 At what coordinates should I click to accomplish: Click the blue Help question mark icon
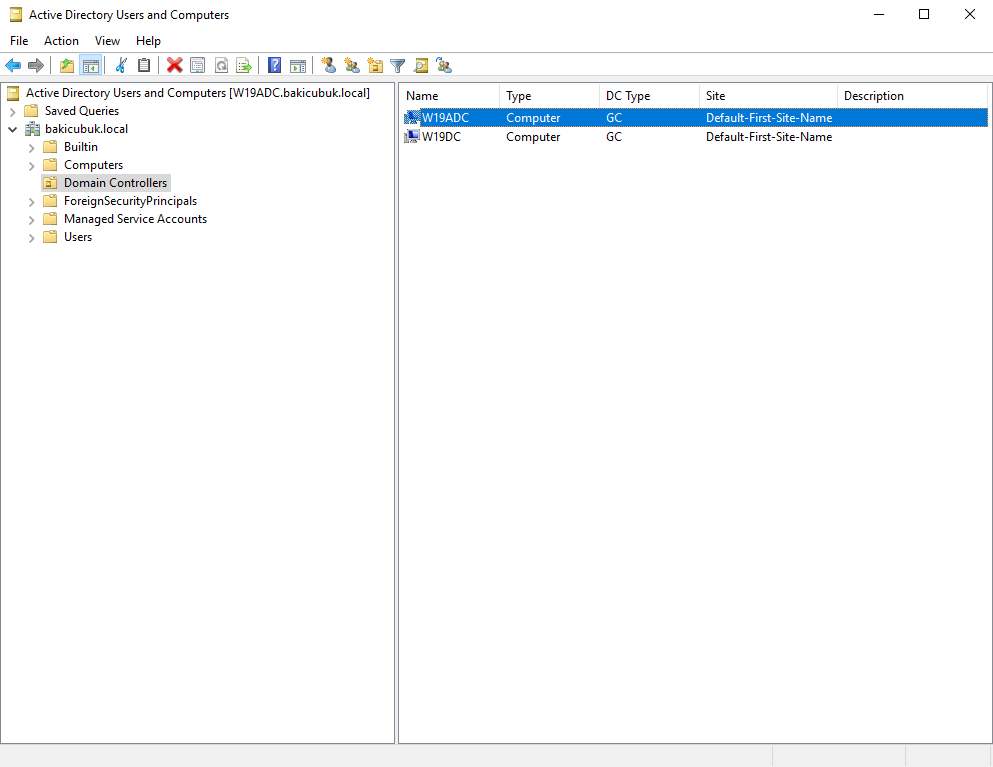[274, 65]
